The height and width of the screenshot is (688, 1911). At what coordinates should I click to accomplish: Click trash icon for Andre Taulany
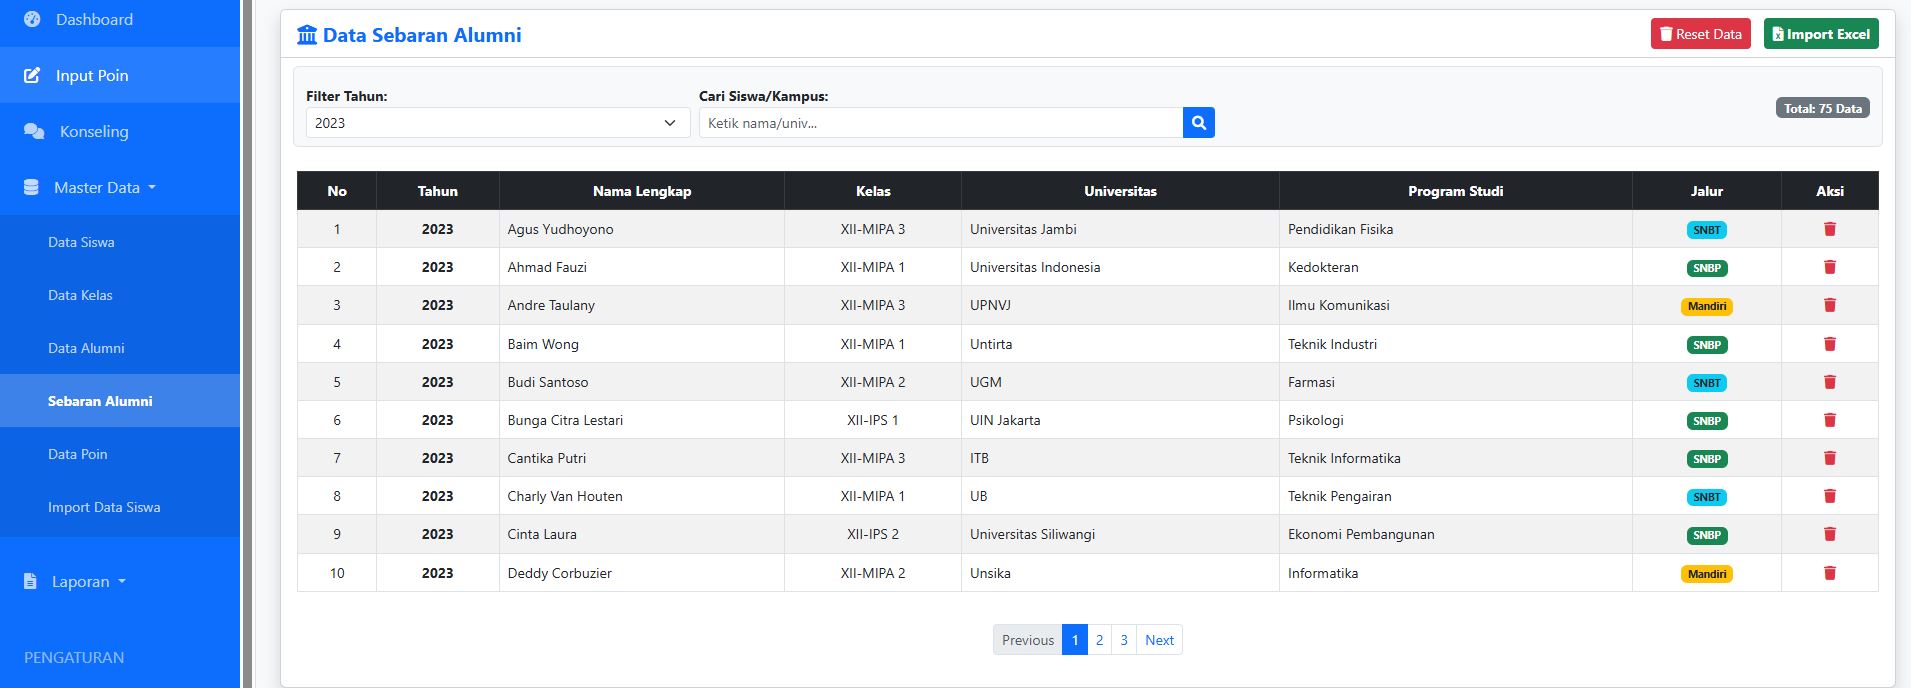(x=1829, y=305)
